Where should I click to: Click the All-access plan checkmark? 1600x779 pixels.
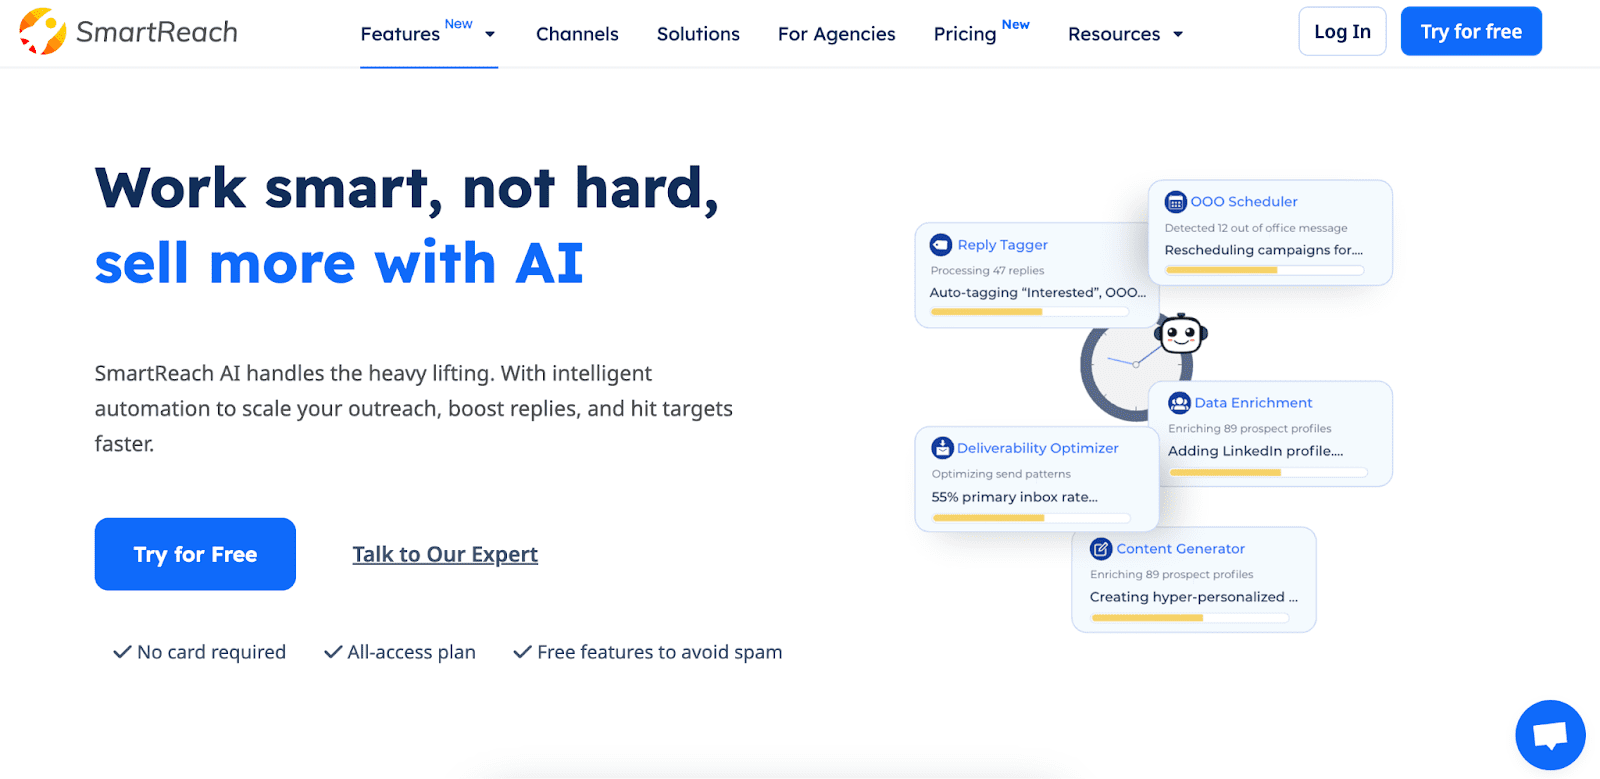pos(333,652)
